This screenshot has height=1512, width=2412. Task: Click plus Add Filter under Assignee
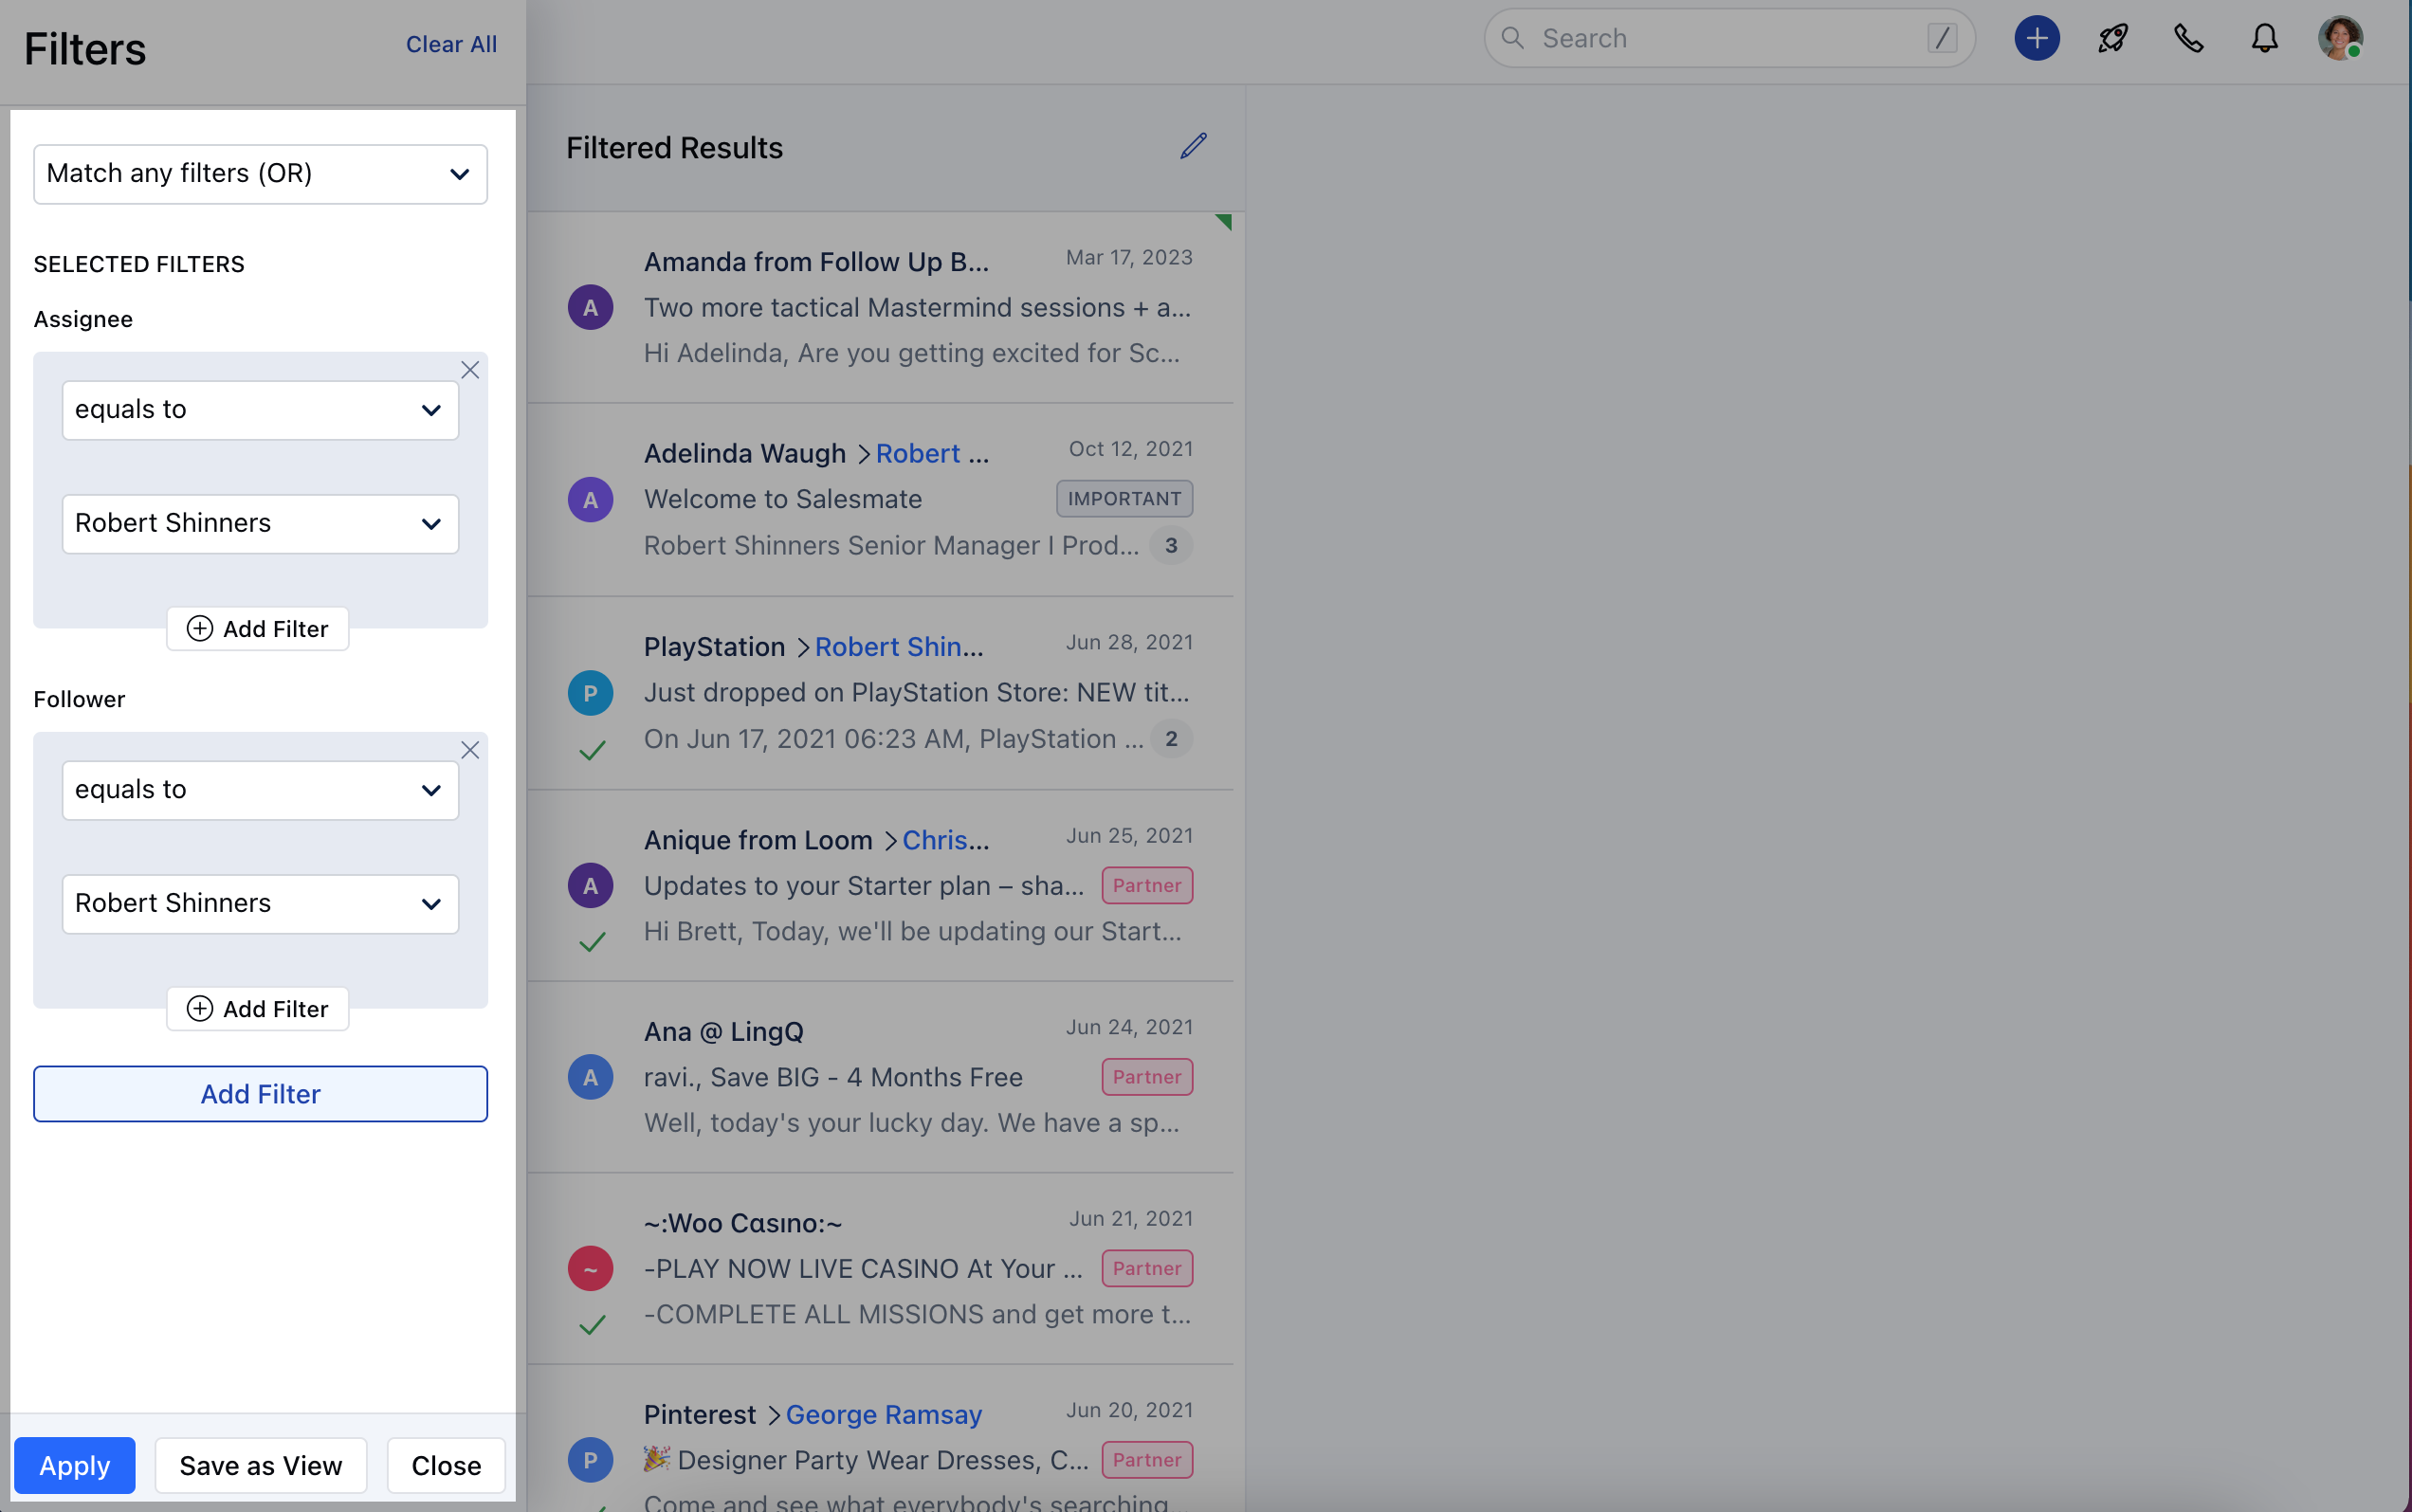click(258, 629)
